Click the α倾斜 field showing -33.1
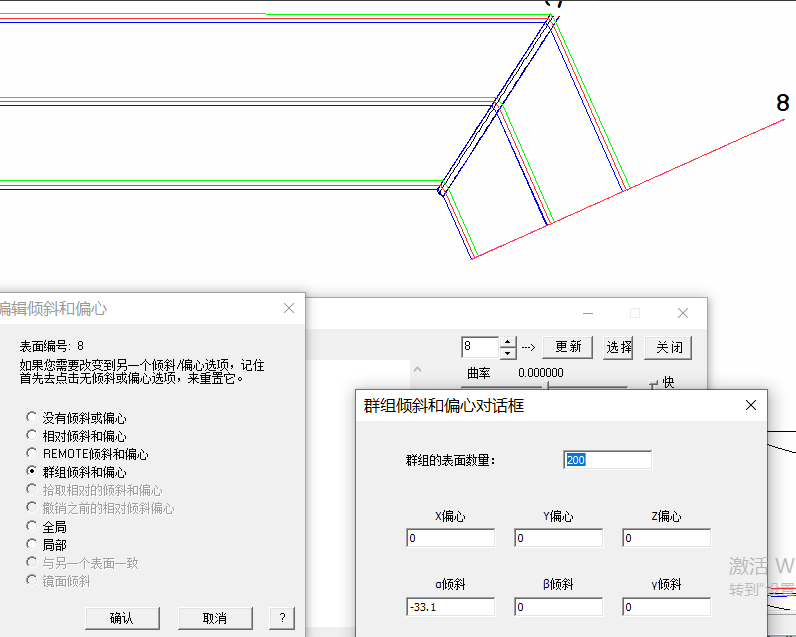796x637 pixels. [450, 607]
